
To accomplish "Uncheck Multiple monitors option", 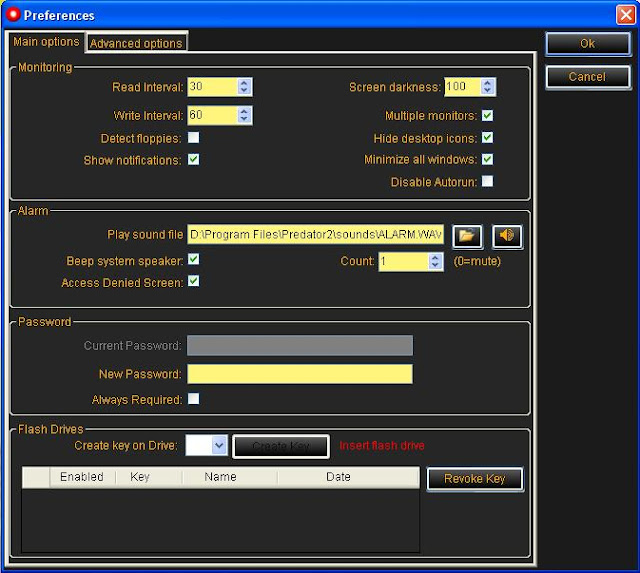I will 487,115.
